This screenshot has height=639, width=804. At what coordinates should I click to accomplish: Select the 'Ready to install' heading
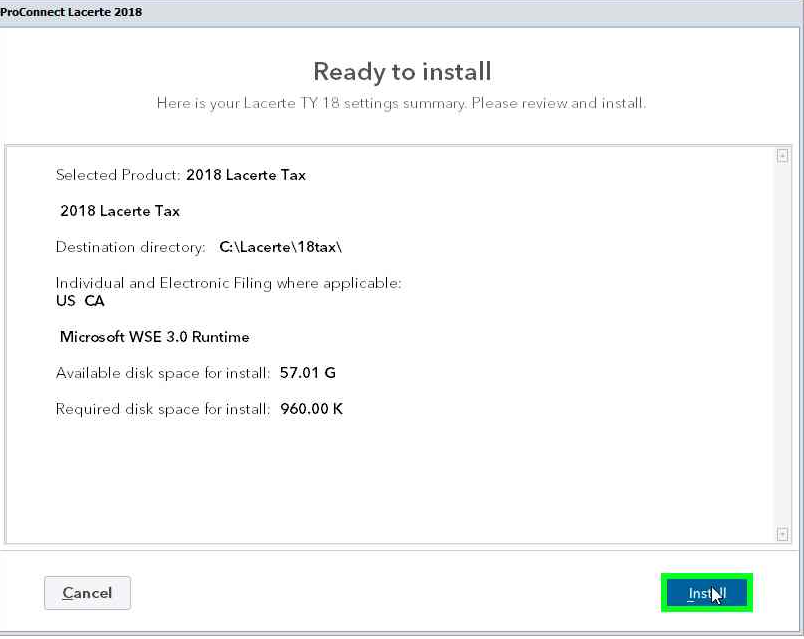[402, 71]
